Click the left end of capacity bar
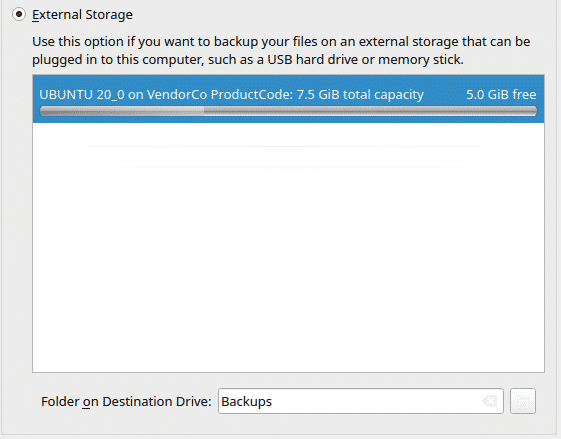Viewport: 561px width, 439px height. (45, 111)
